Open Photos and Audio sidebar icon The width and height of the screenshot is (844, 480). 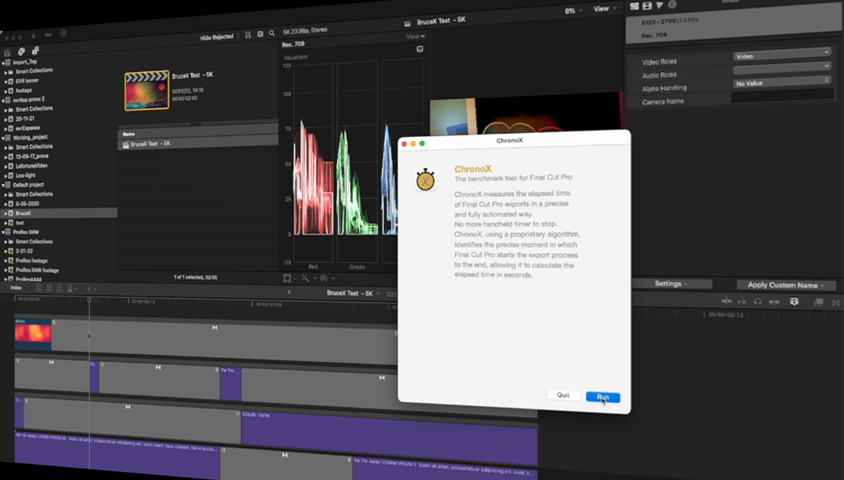(22, 52)
